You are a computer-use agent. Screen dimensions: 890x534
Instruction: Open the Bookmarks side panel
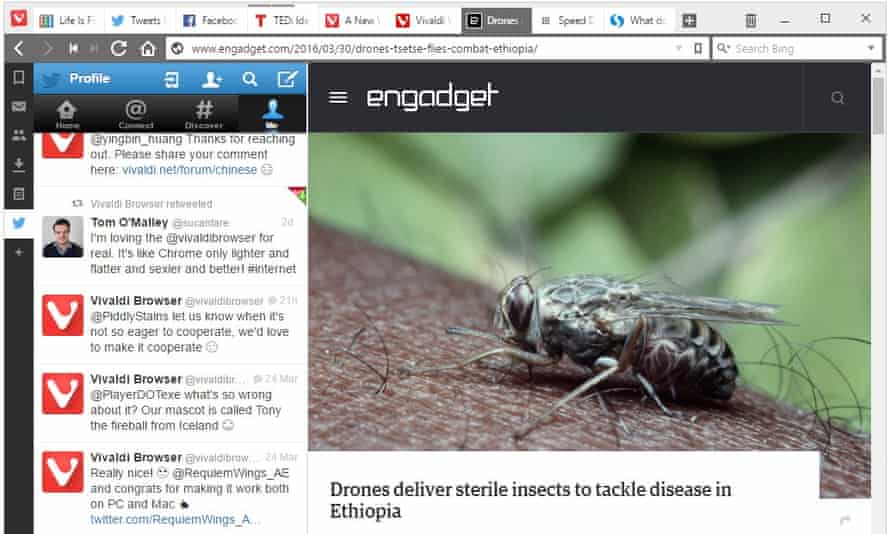click(19, 77)
